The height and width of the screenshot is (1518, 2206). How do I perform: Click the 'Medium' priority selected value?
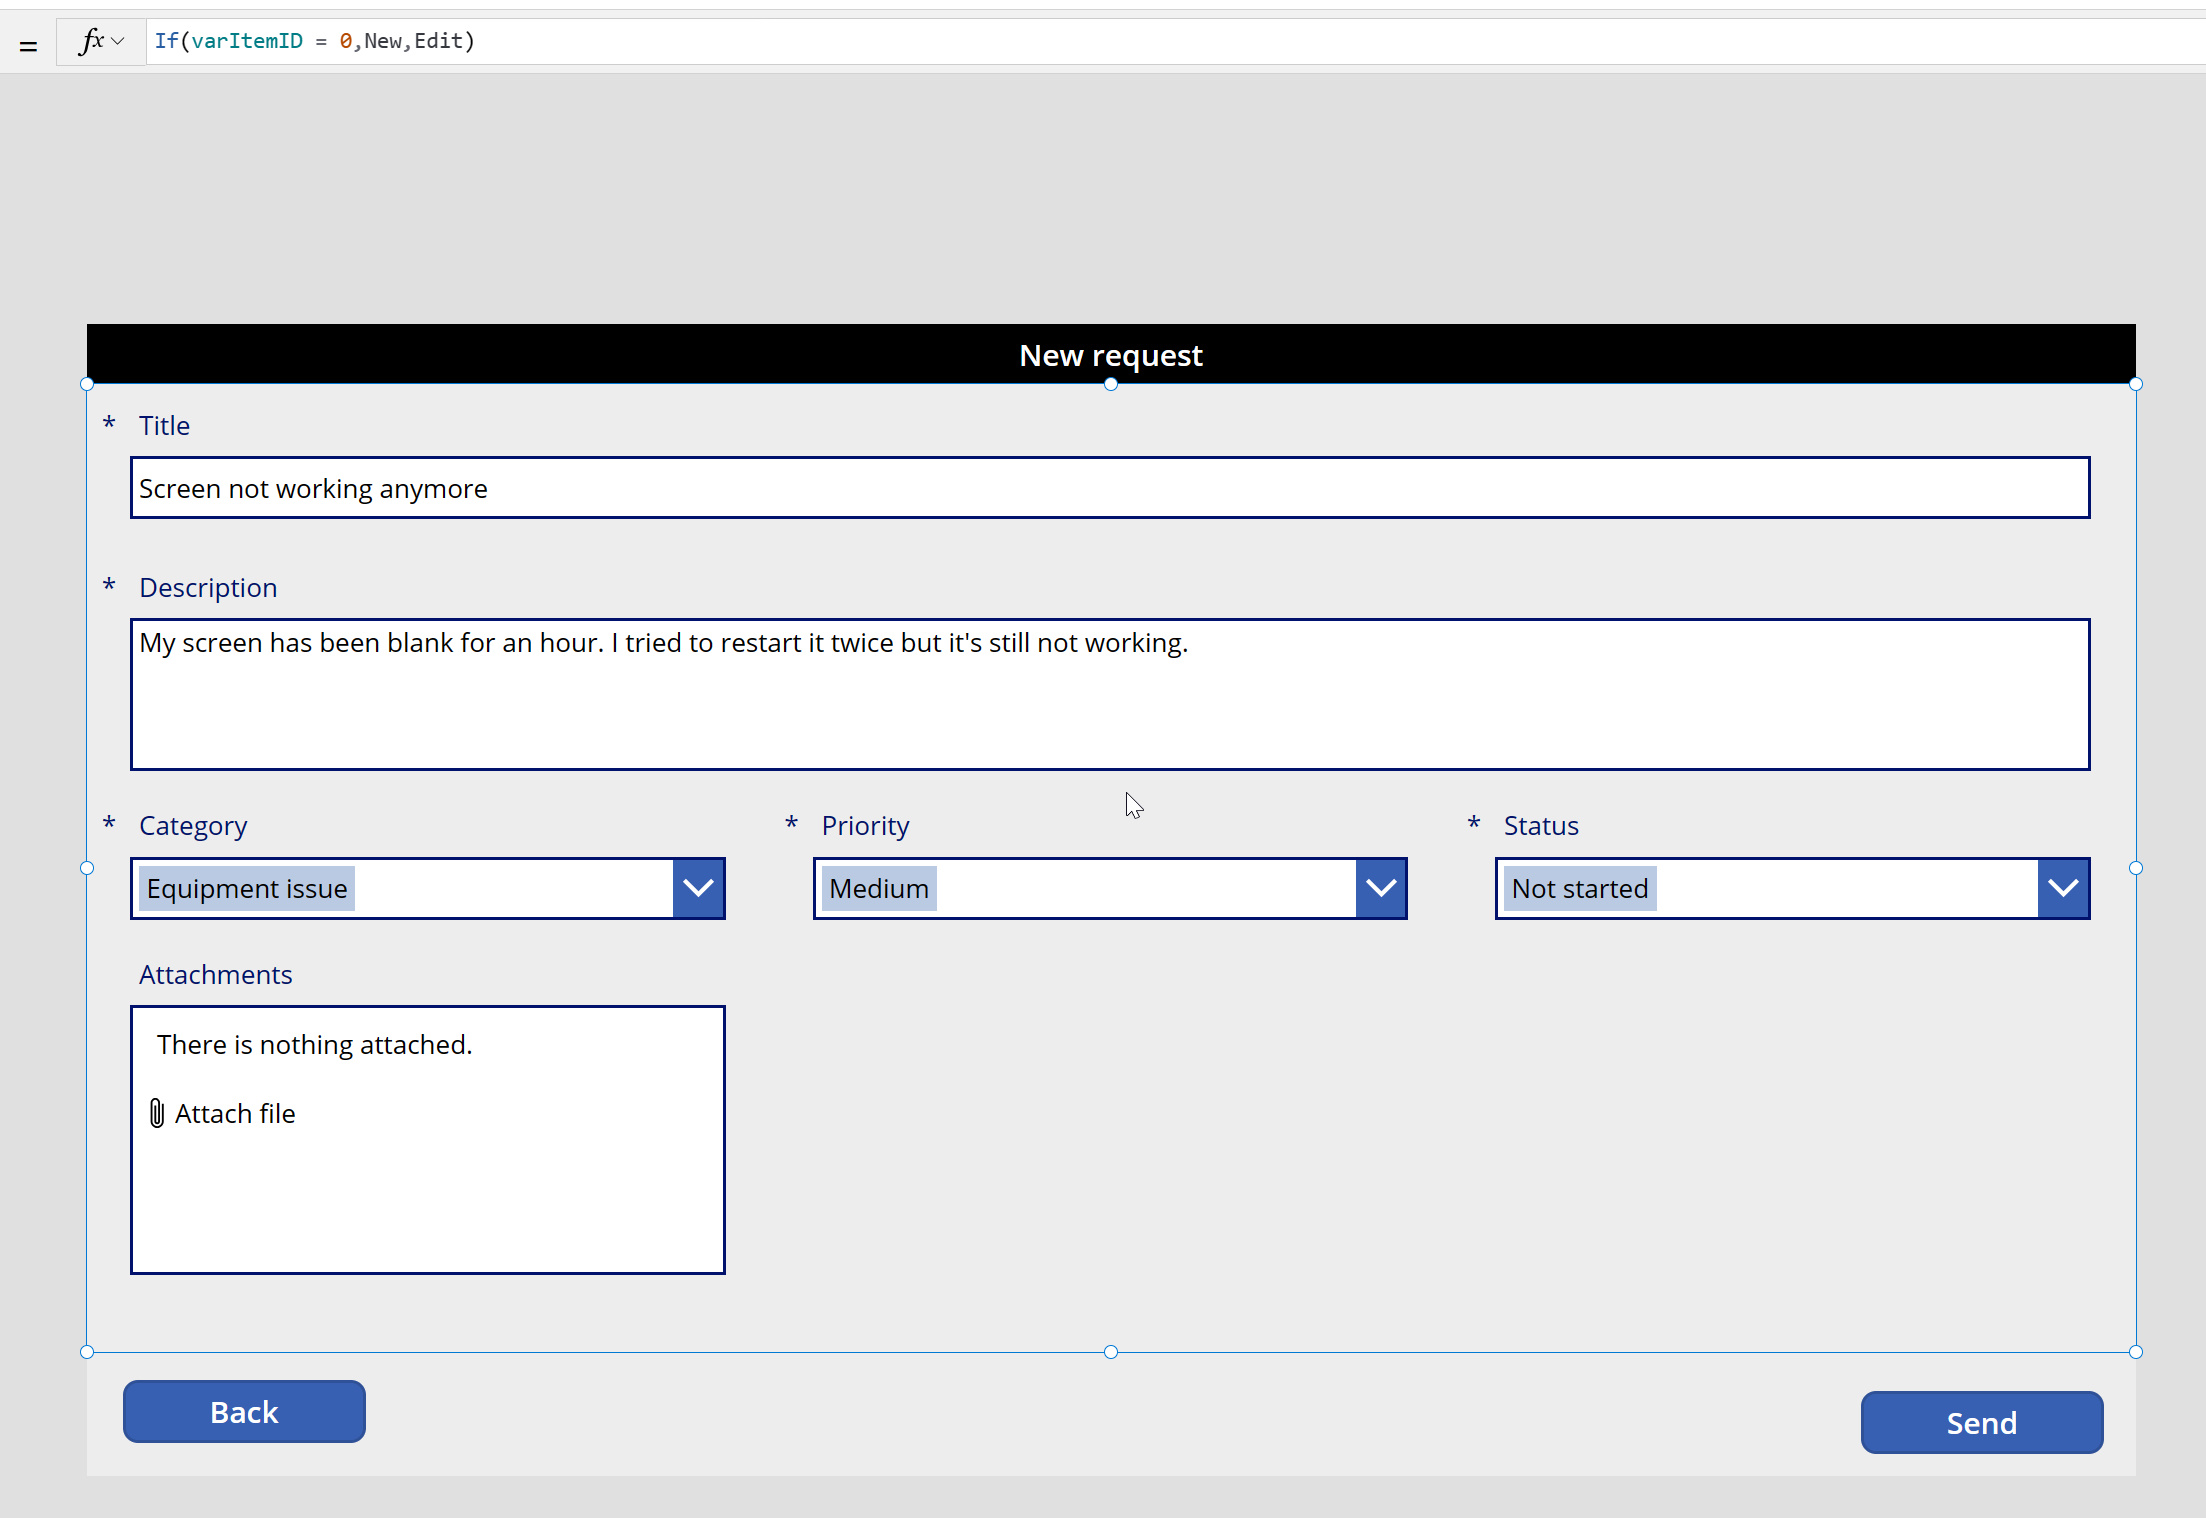tap(879, 888)
